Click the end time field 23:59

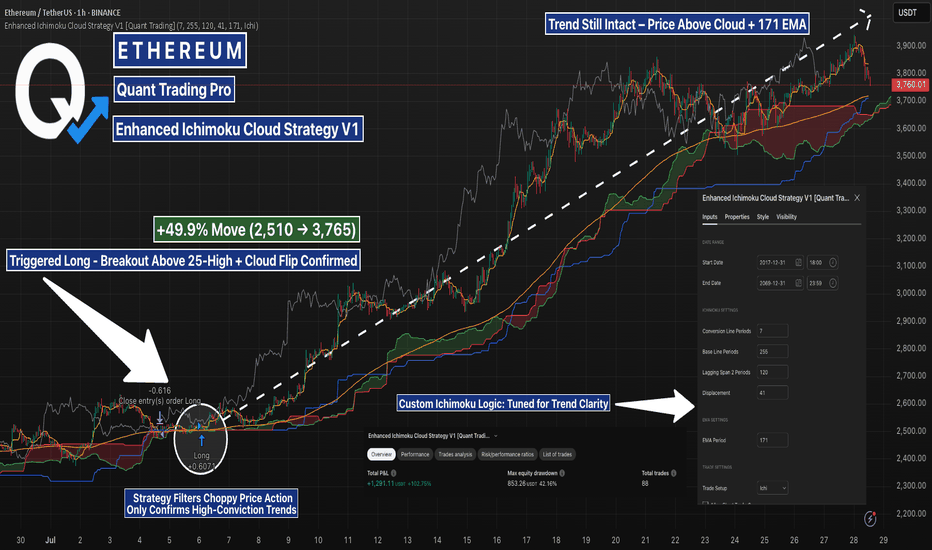click(x=822, y=283)
